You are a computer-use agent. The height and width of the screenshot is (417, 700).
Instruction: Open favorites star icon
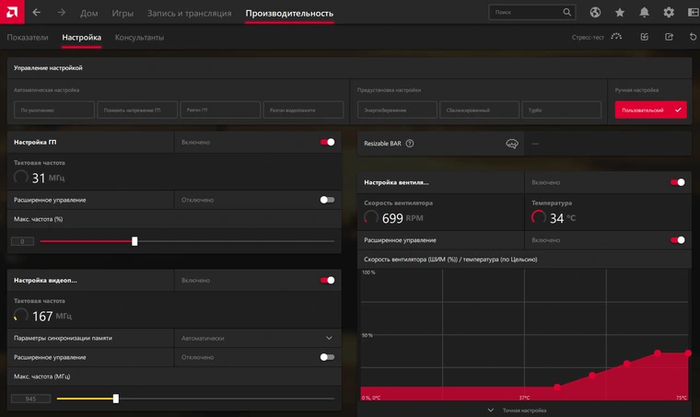619,13
